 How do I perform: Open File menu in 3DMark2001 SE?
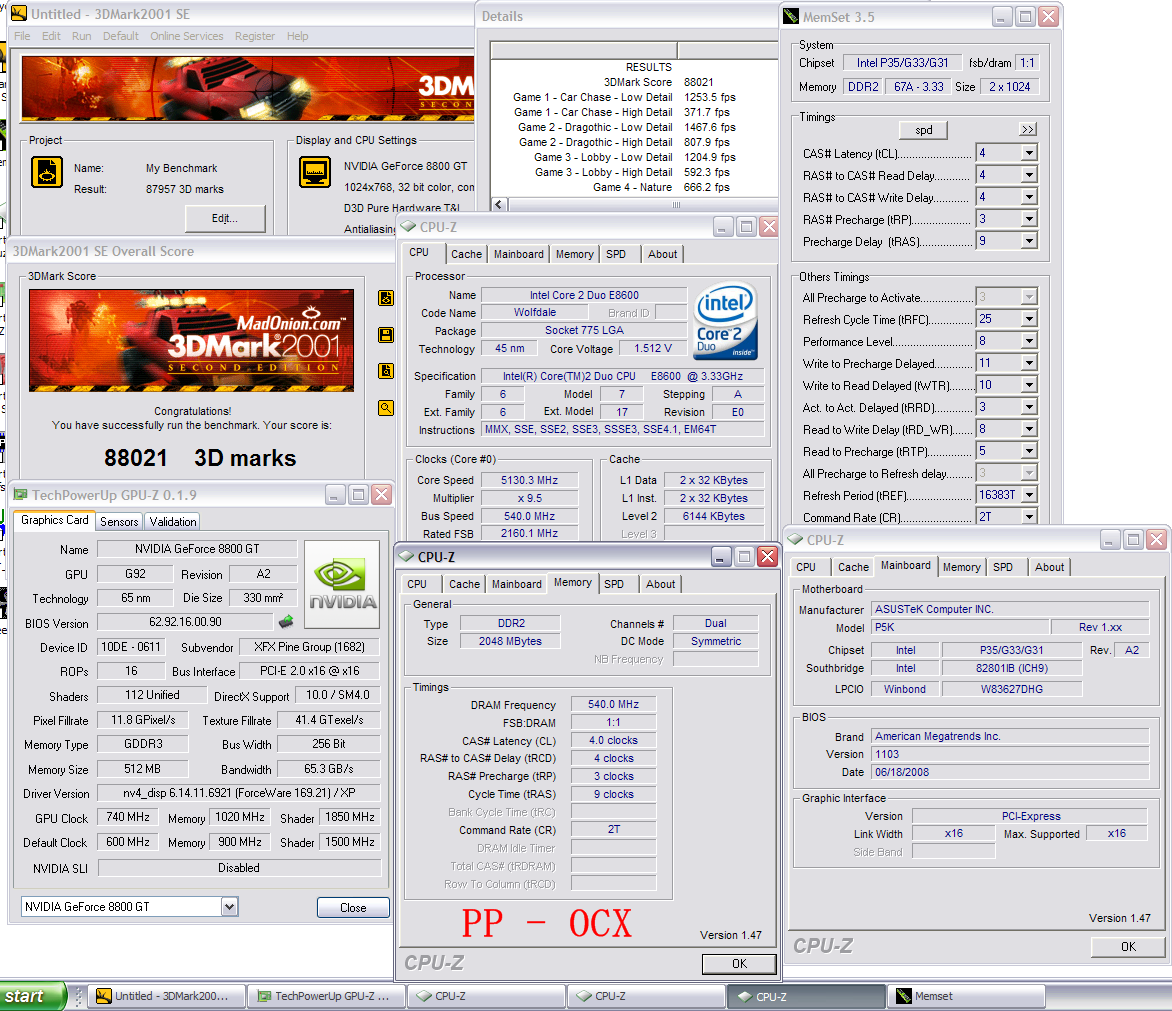pos(22,36)
